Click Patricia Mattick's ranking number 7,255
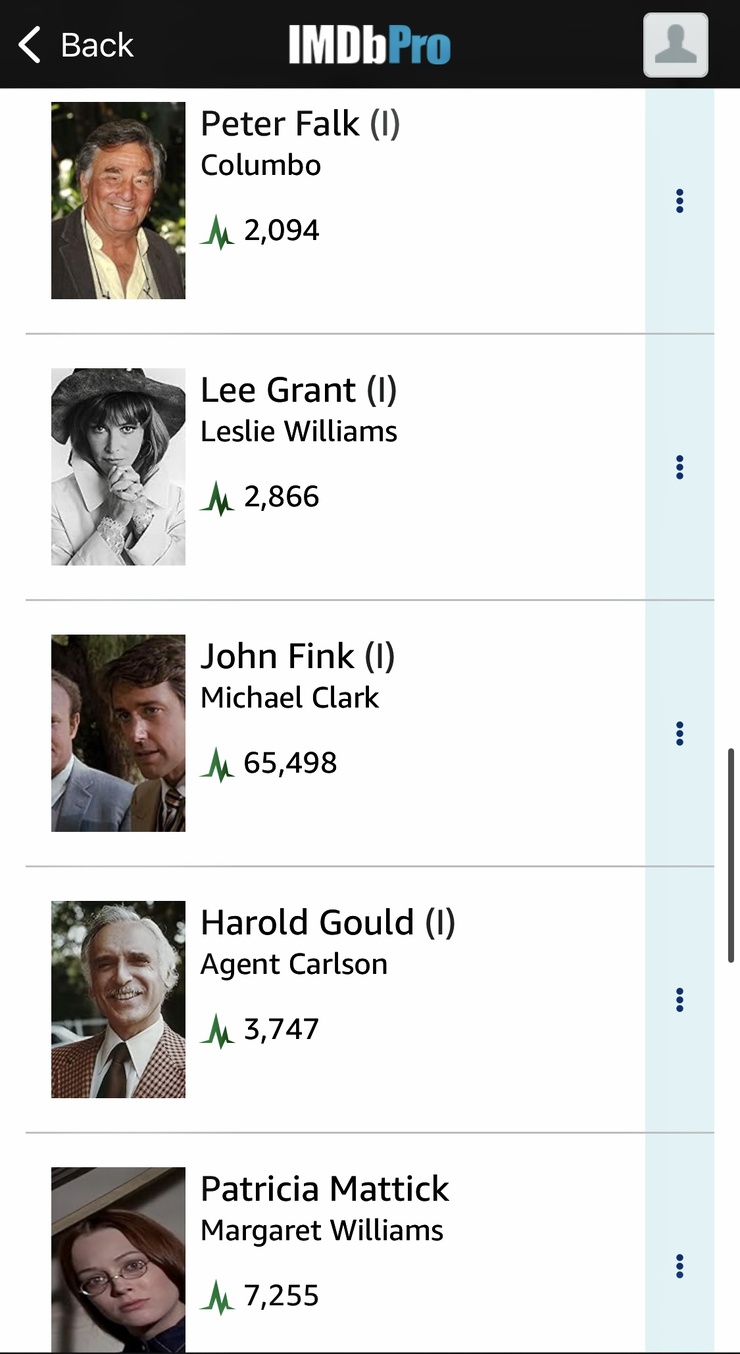Image resolution: width=740 pixels, height=1354 pixels. click(283, 1294)
